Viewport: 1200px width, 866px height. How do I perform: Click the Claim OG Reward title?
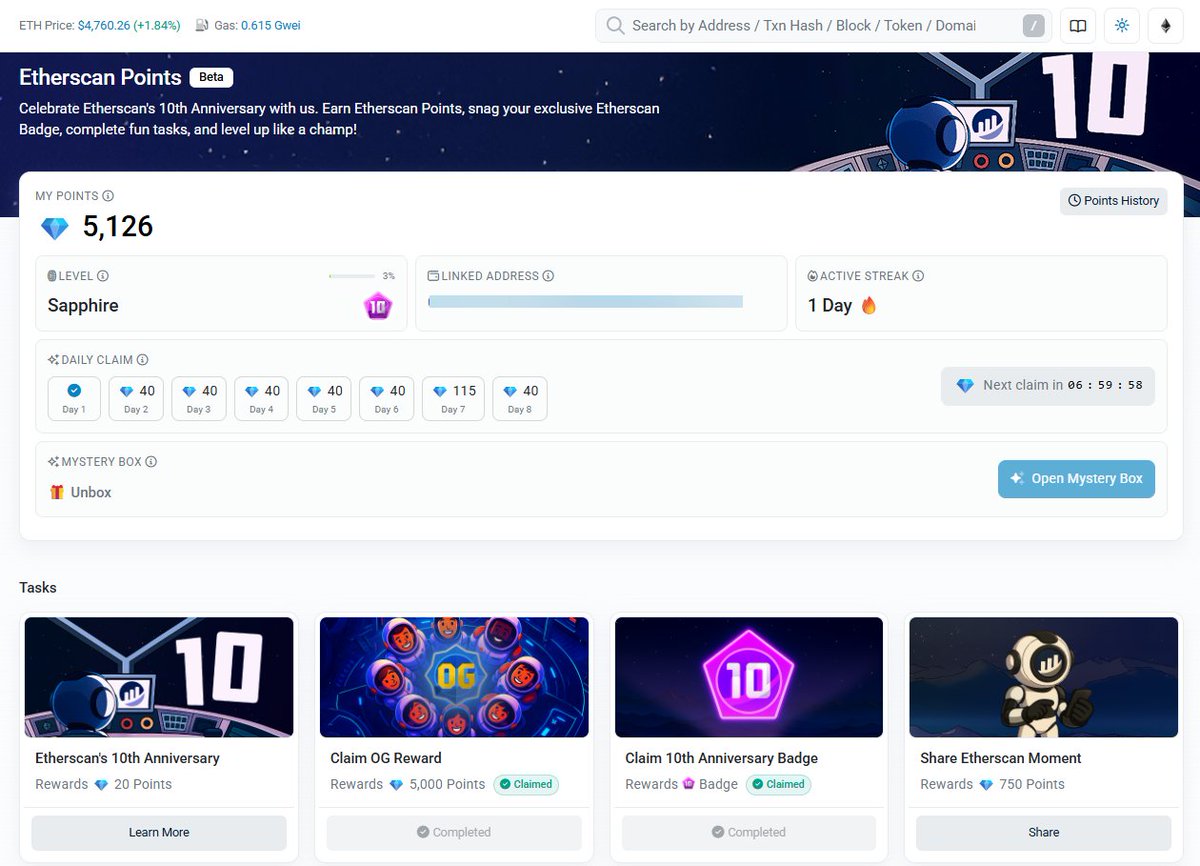point(386,759)
